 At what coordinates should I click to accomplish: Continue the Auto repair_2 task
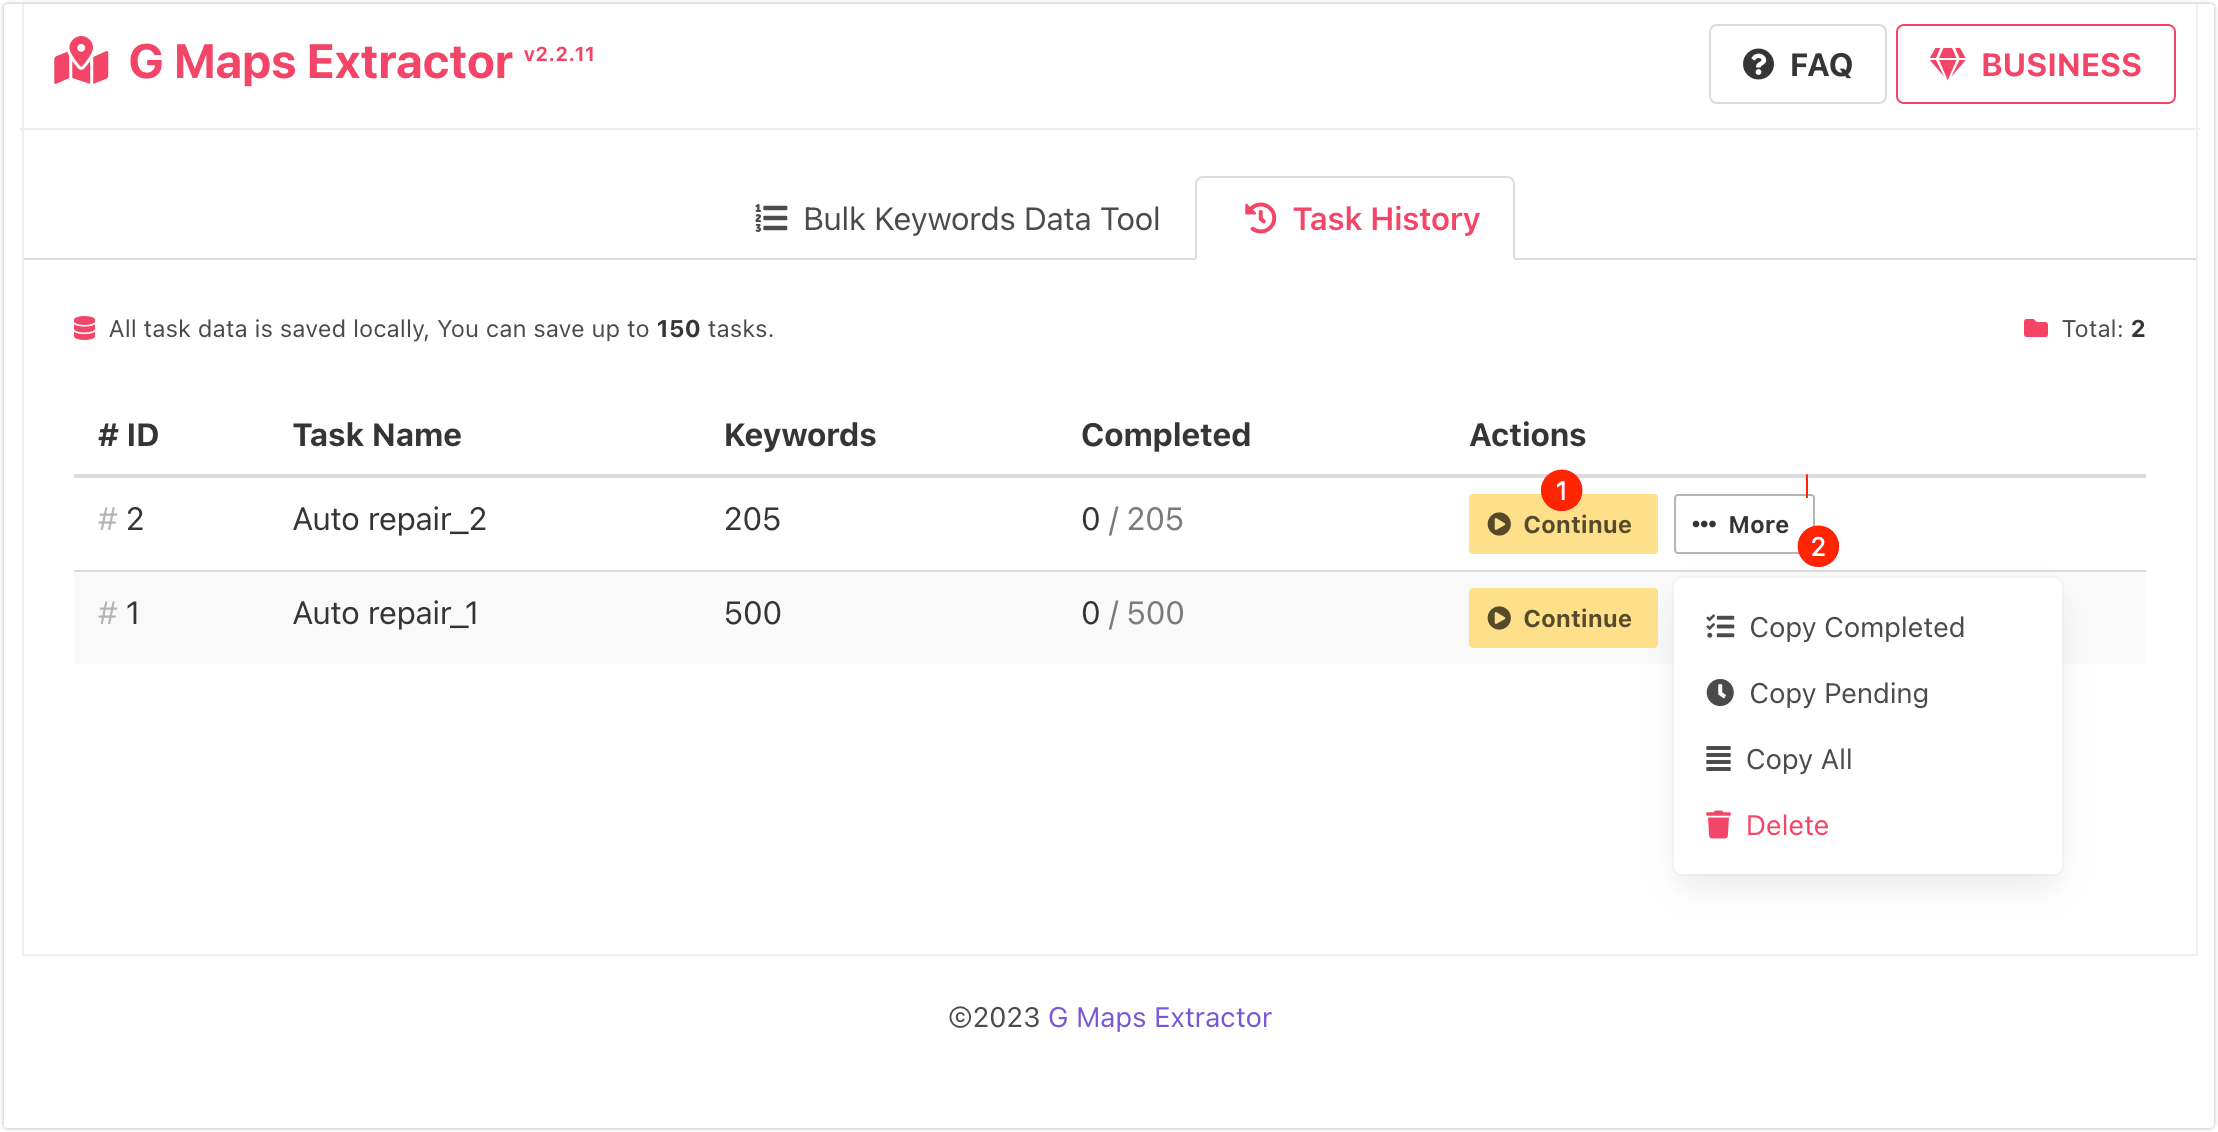(1562, 524)
